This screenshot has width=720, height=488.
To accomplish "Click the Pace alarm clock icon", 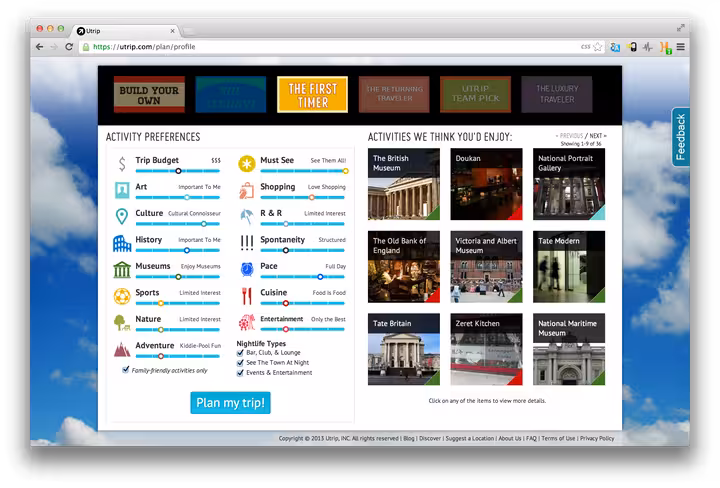I will coord(247,269).
